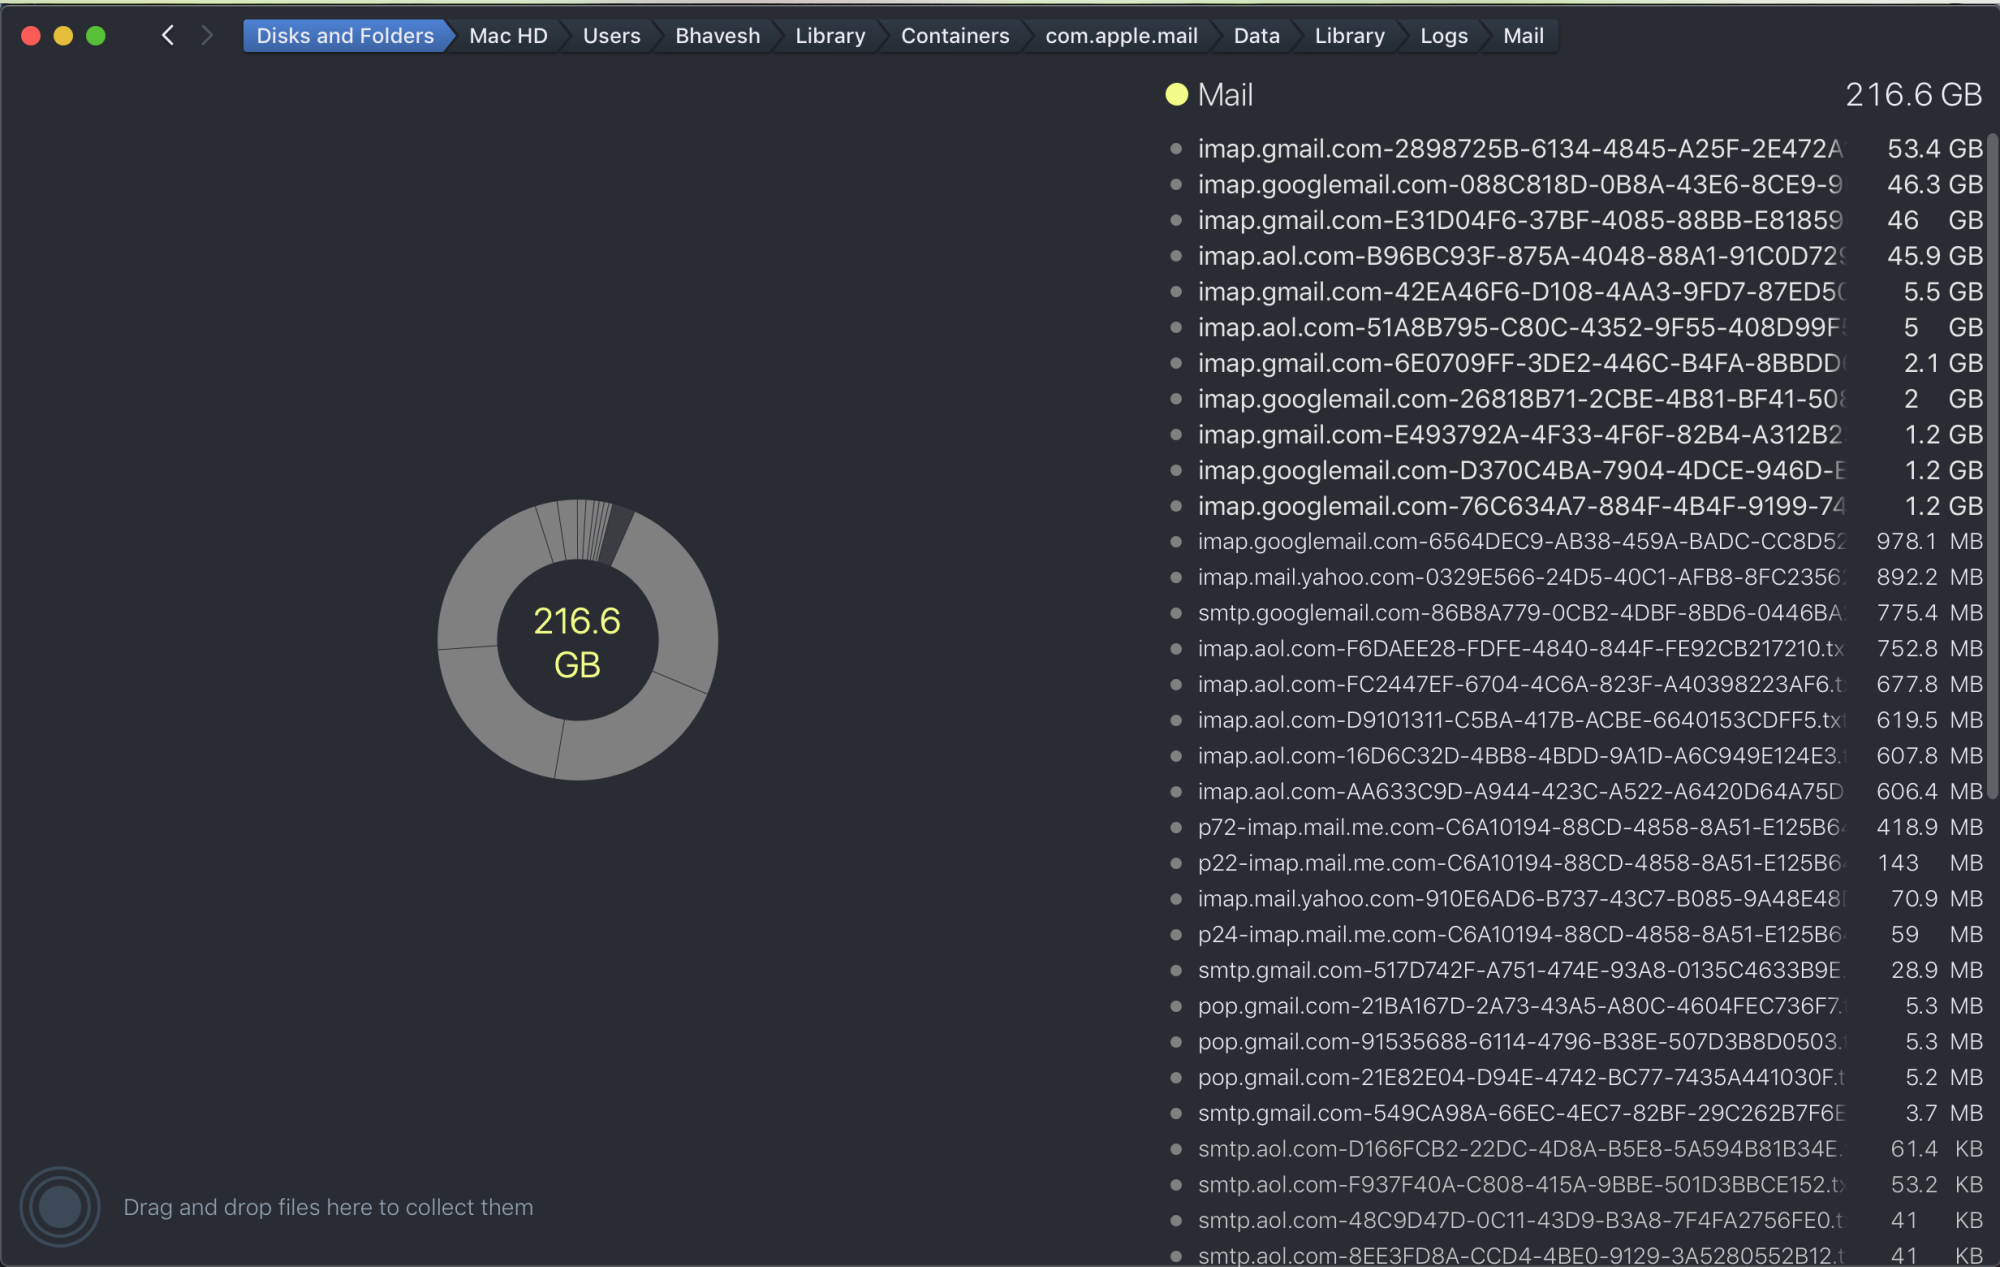Click the back navigation arrow
Image resolution: width=2000 pixels, height=1267 pixels.
tap(168, 36)
